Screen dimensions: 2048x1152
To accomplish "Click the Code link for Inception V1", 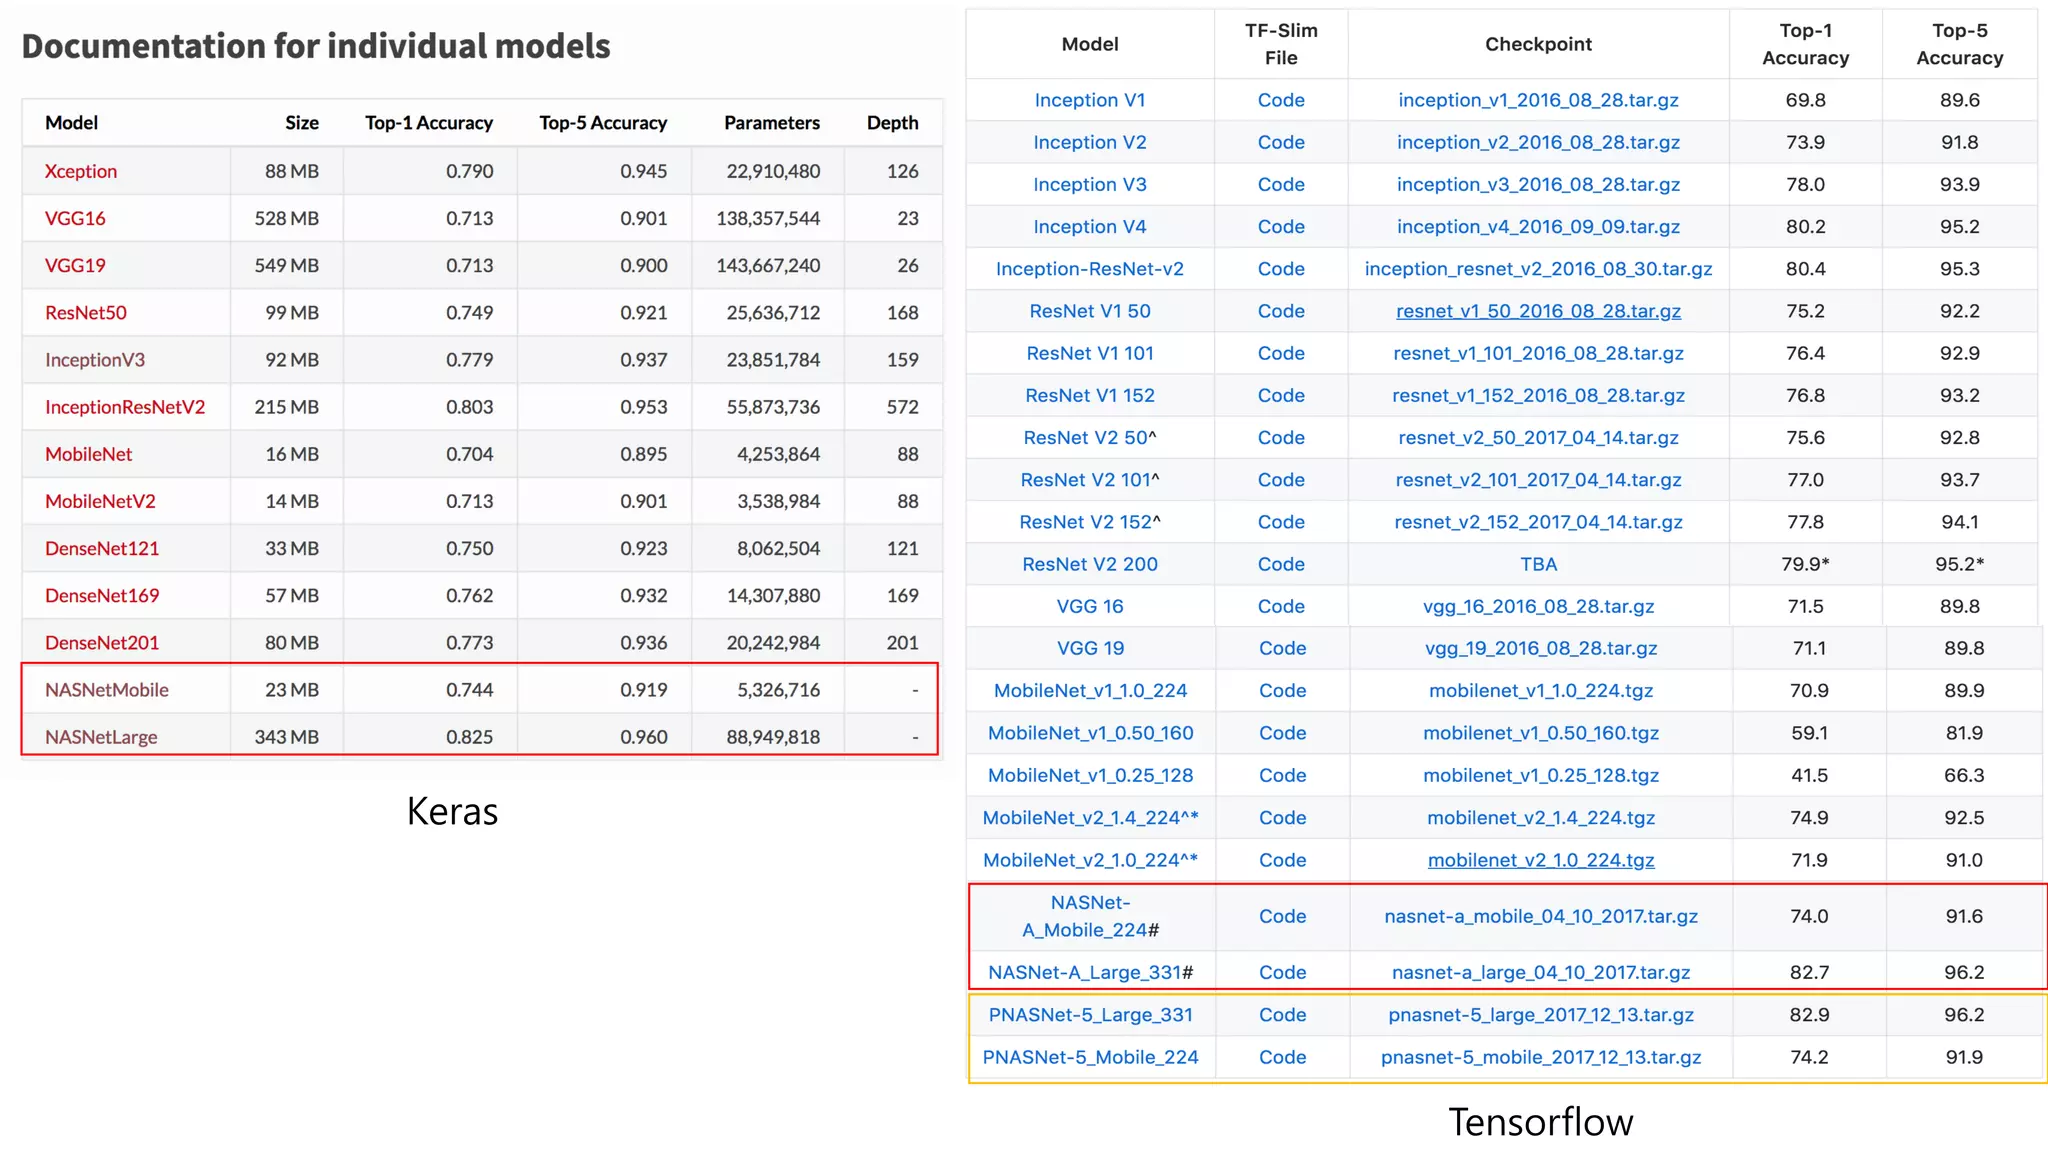I will tap(1281, 100).
